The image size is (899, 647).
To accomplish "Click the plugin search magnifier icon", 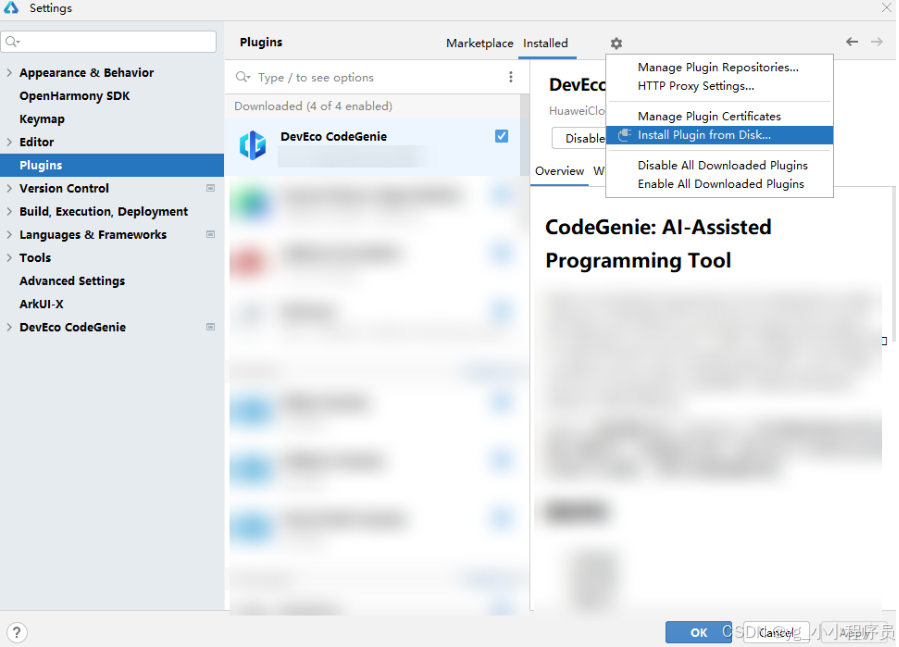I will coord(244,77).
